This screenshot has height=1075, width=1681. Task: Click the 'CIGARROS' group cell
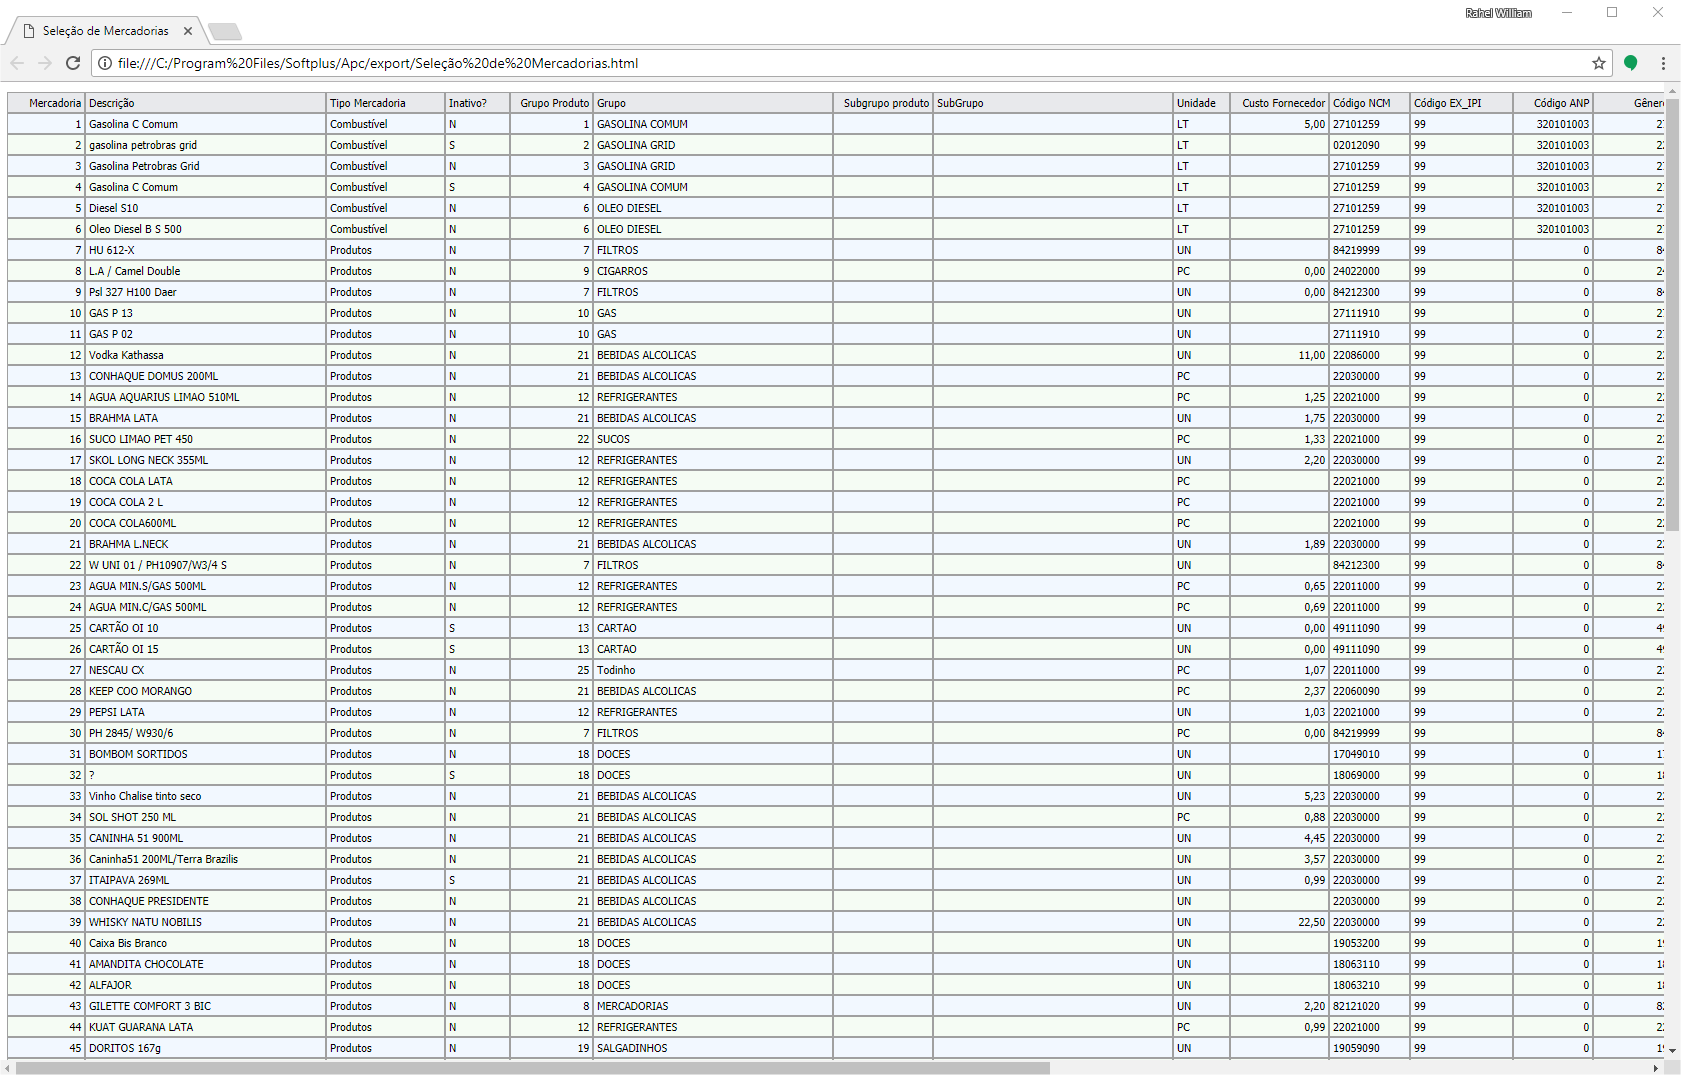click(713, 271)
